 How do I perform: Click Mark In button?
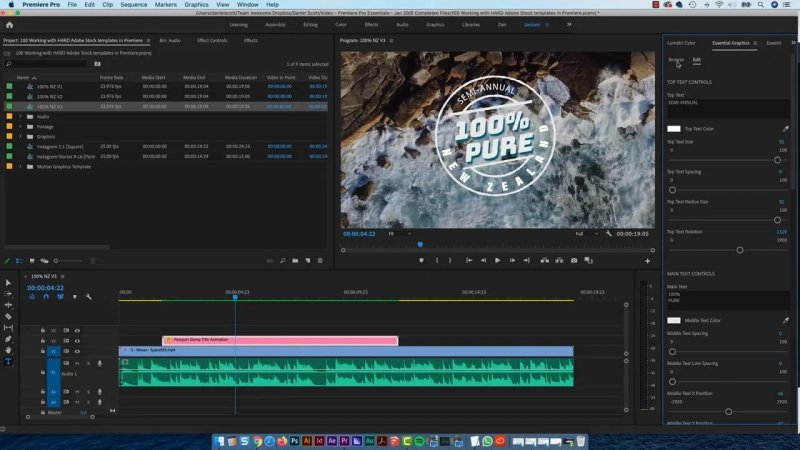click(437, 260)
